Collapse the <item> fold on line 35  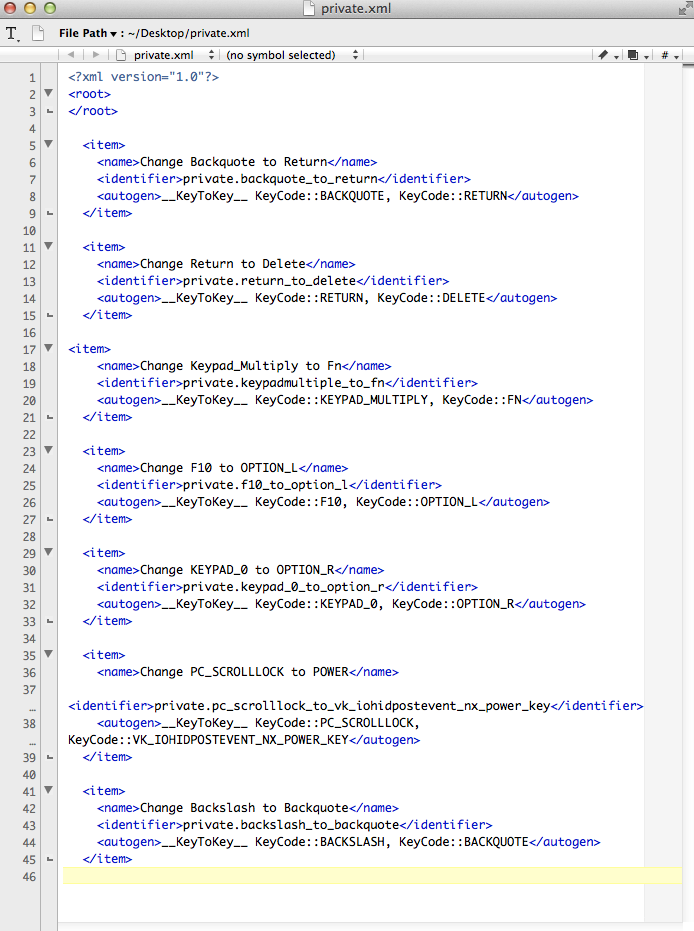pyautogui.click(x=49, y=654)
